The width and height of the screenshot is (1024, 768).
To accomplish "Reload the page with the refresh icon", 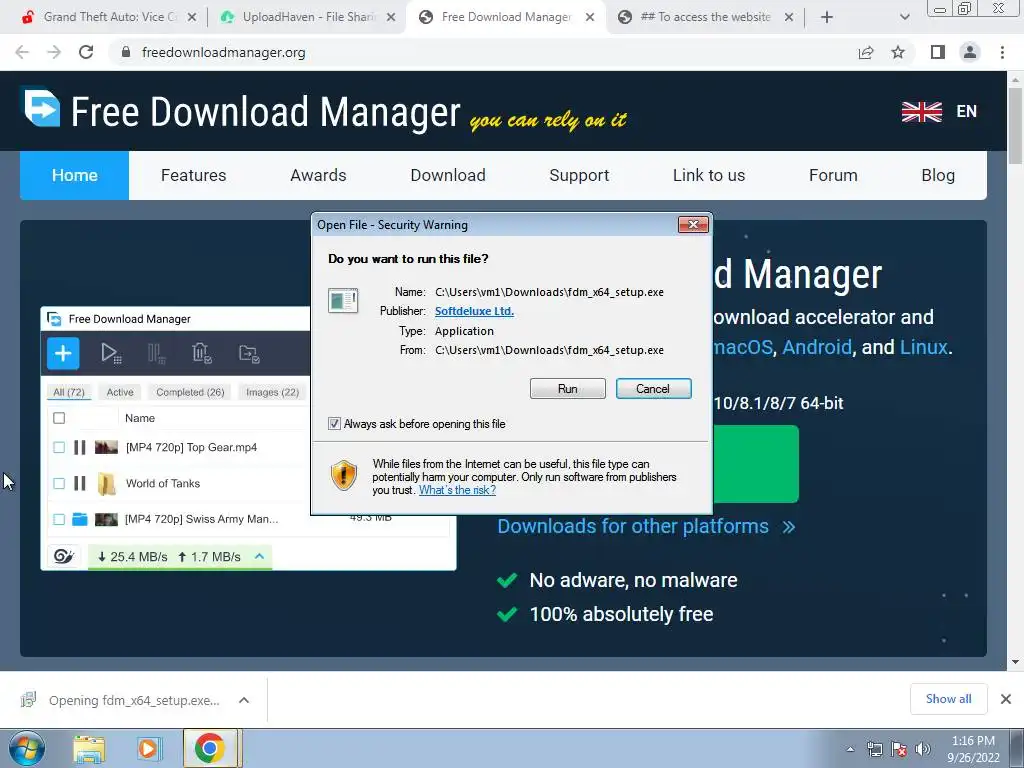I will pos(86,52).
